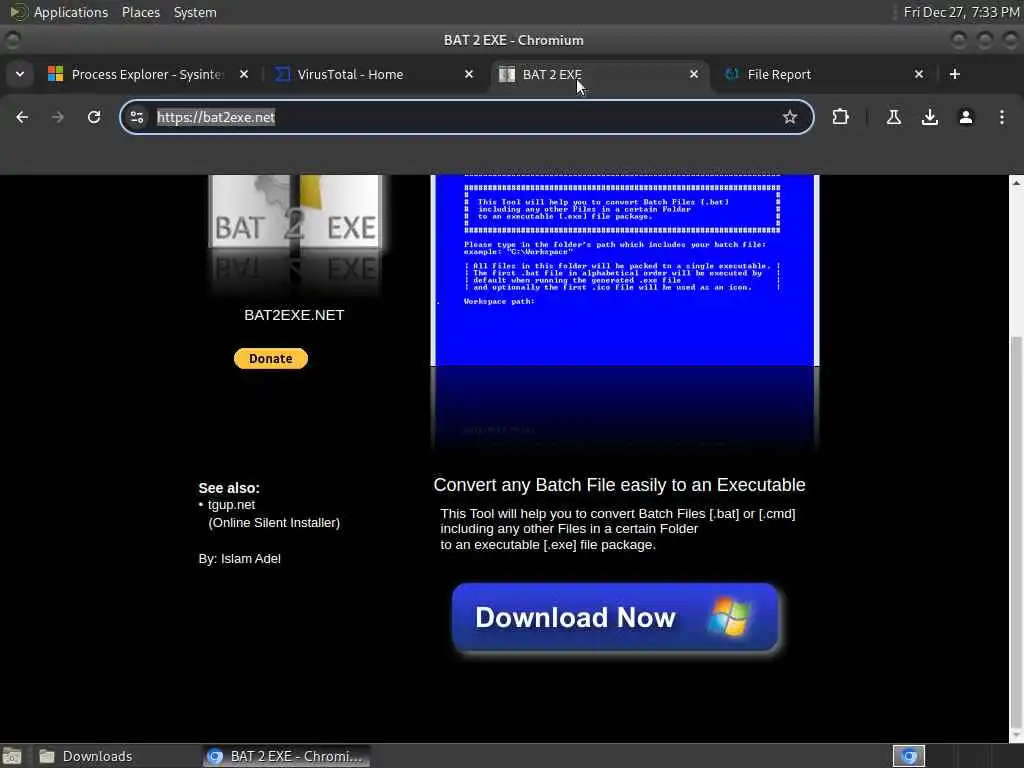Click the window menu icon in title bar
The image size is (1024, 768).
12,40
